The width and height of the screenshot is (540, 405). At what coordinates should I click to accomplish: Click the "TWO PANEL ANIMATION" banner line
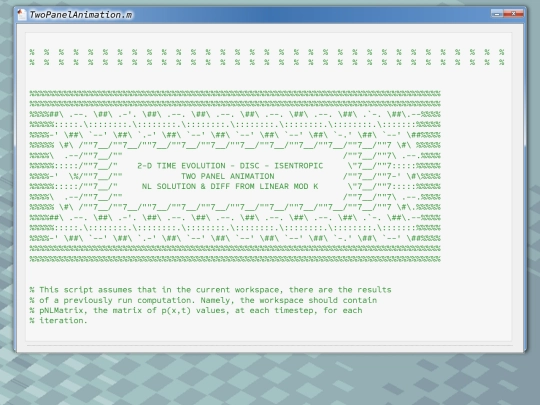[228, 176]
